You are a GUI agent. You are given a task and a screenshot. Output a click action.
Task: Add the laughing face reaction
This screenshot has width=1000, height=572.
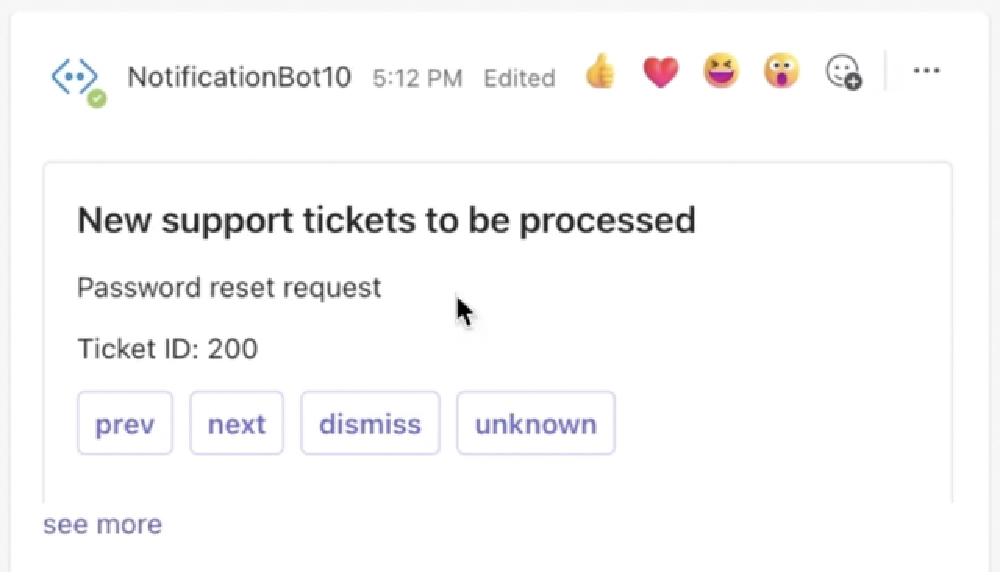click(720, 72)
